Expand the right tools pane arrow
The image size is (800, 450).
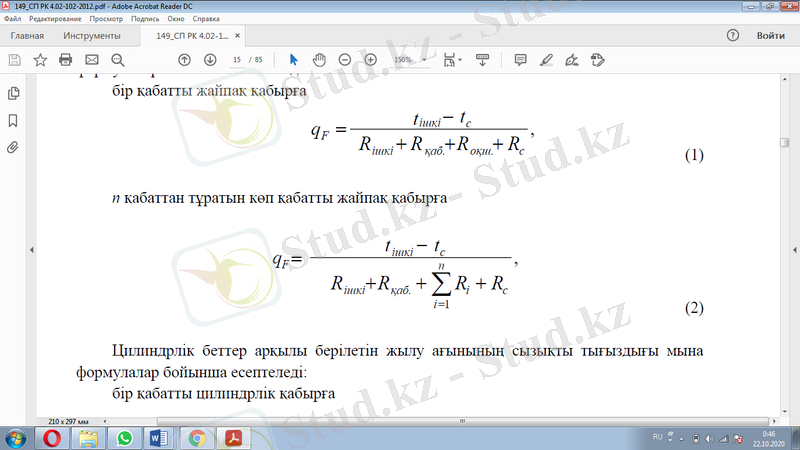[794, 250]
